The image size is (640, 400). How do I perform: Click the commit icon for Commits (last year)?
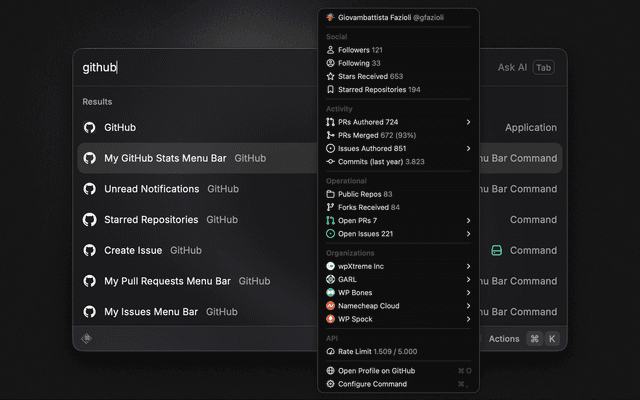[330, 162]
